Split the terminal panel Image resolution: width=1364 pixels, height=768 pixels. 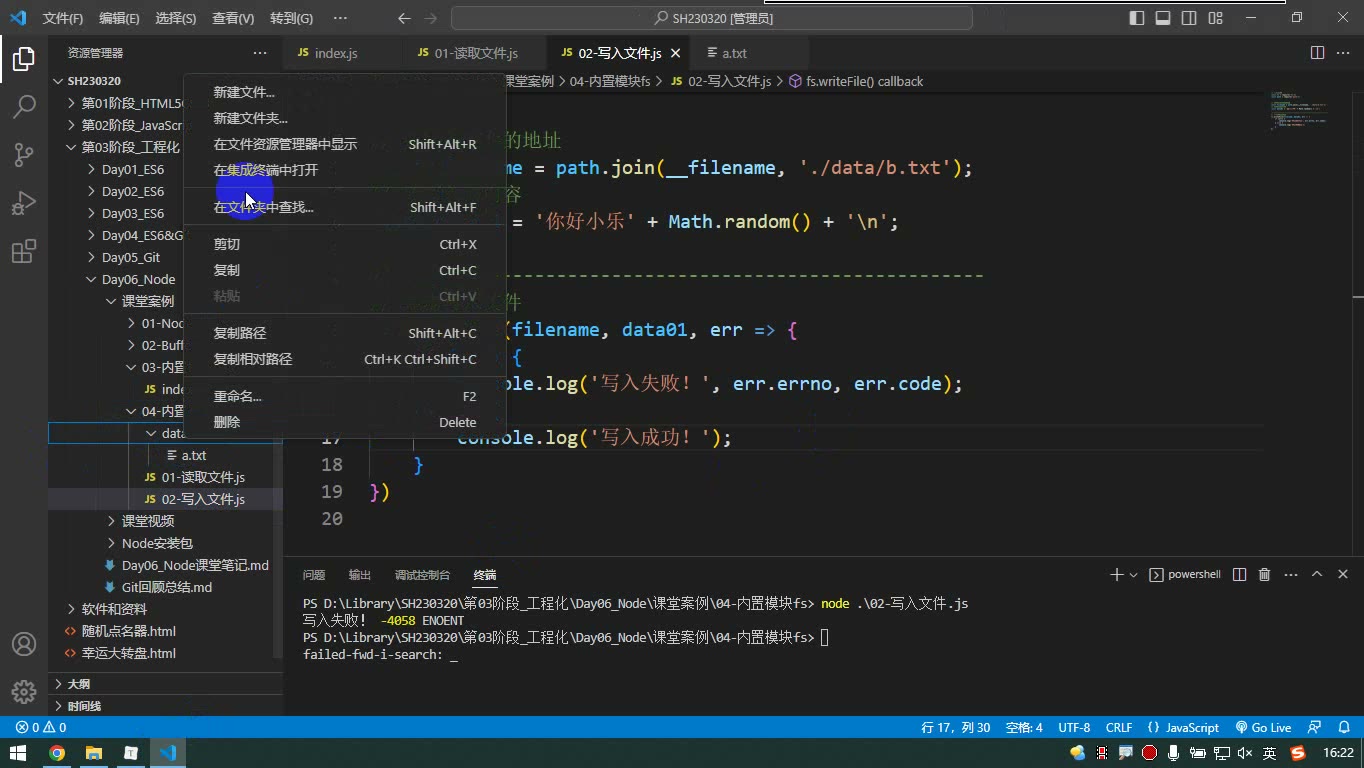coord(1240,574)
